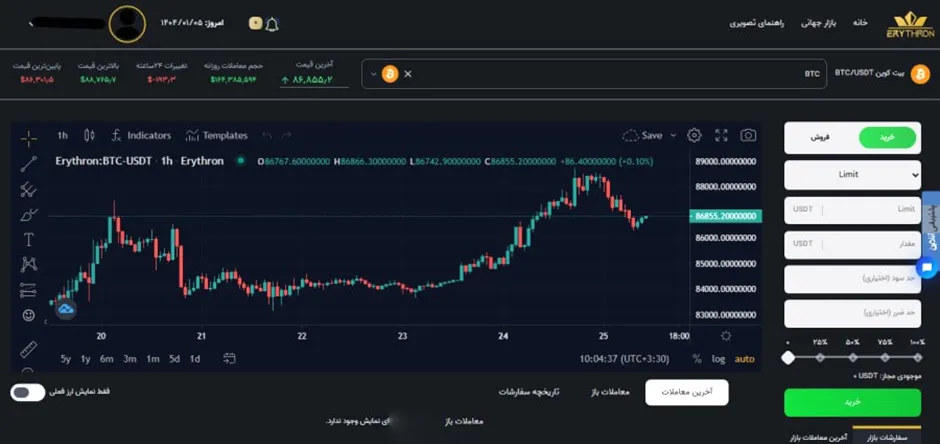Image resolution: width=940 pixels, height=444 pixels.
Task: Select the text annotation tool
Action: [x=28, y=240]
